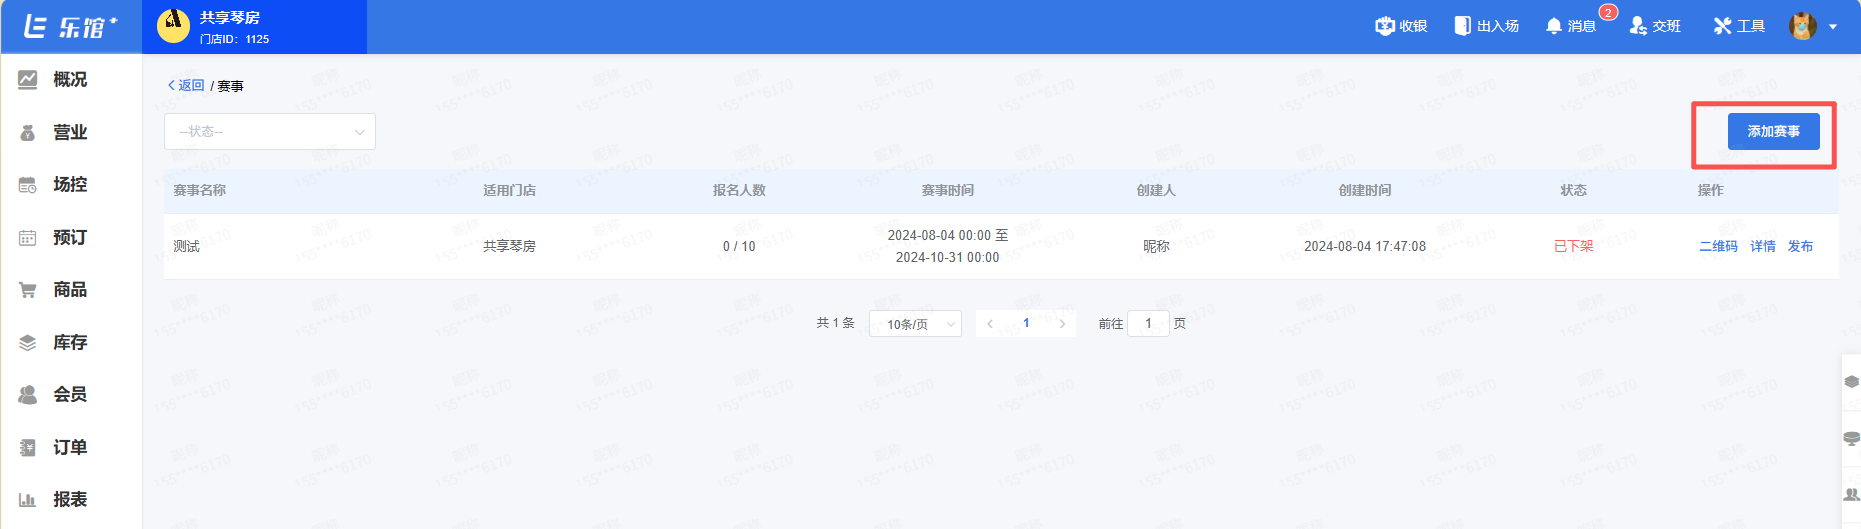Click the 乐馆 logo
This screenshot has height=529, width=1861.
pos(70,27)
